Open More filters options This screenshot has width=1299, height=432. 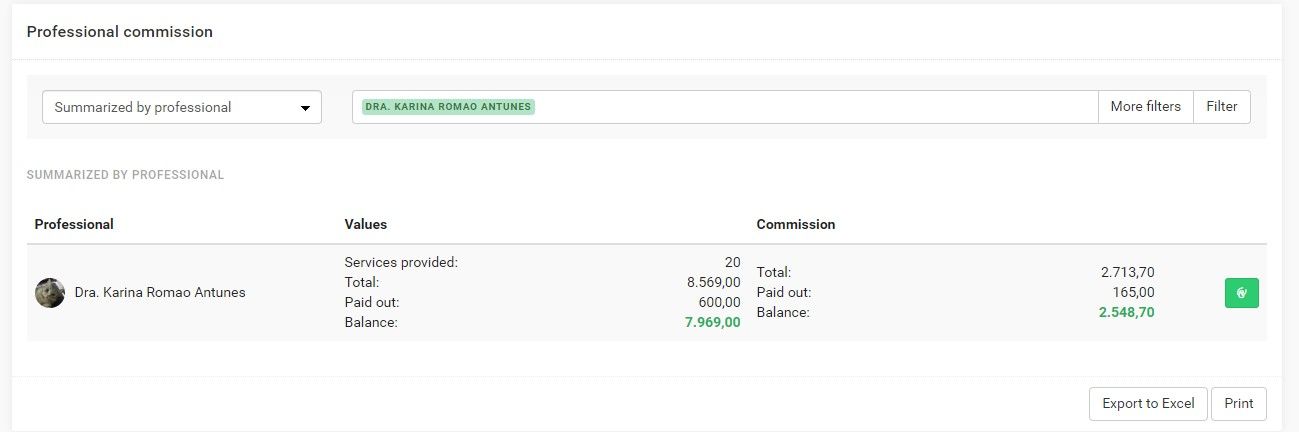pos(1145,107)
